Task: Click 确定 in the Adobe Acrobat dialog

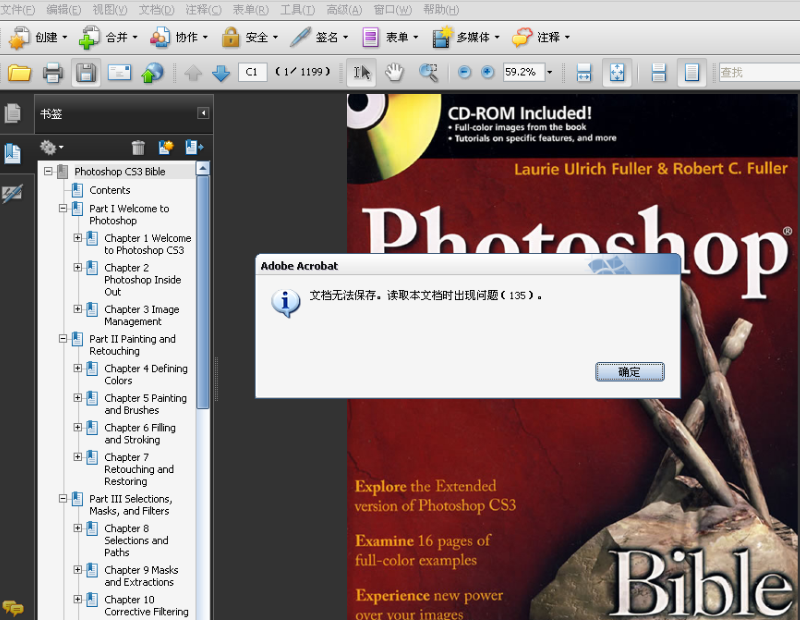Action: click(x=630, y=372)
